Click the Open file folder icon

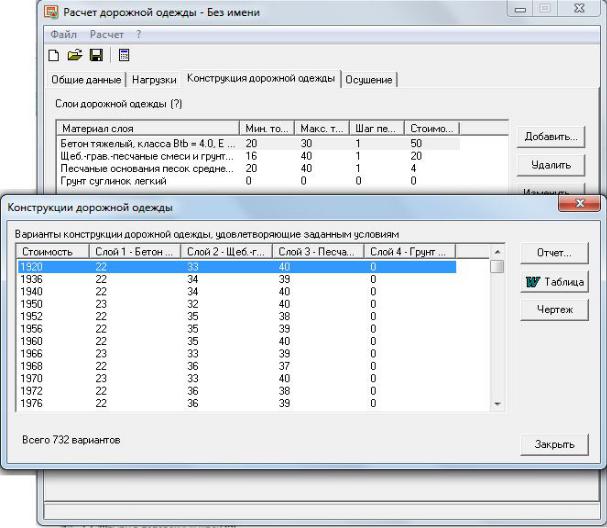point(75,55)
